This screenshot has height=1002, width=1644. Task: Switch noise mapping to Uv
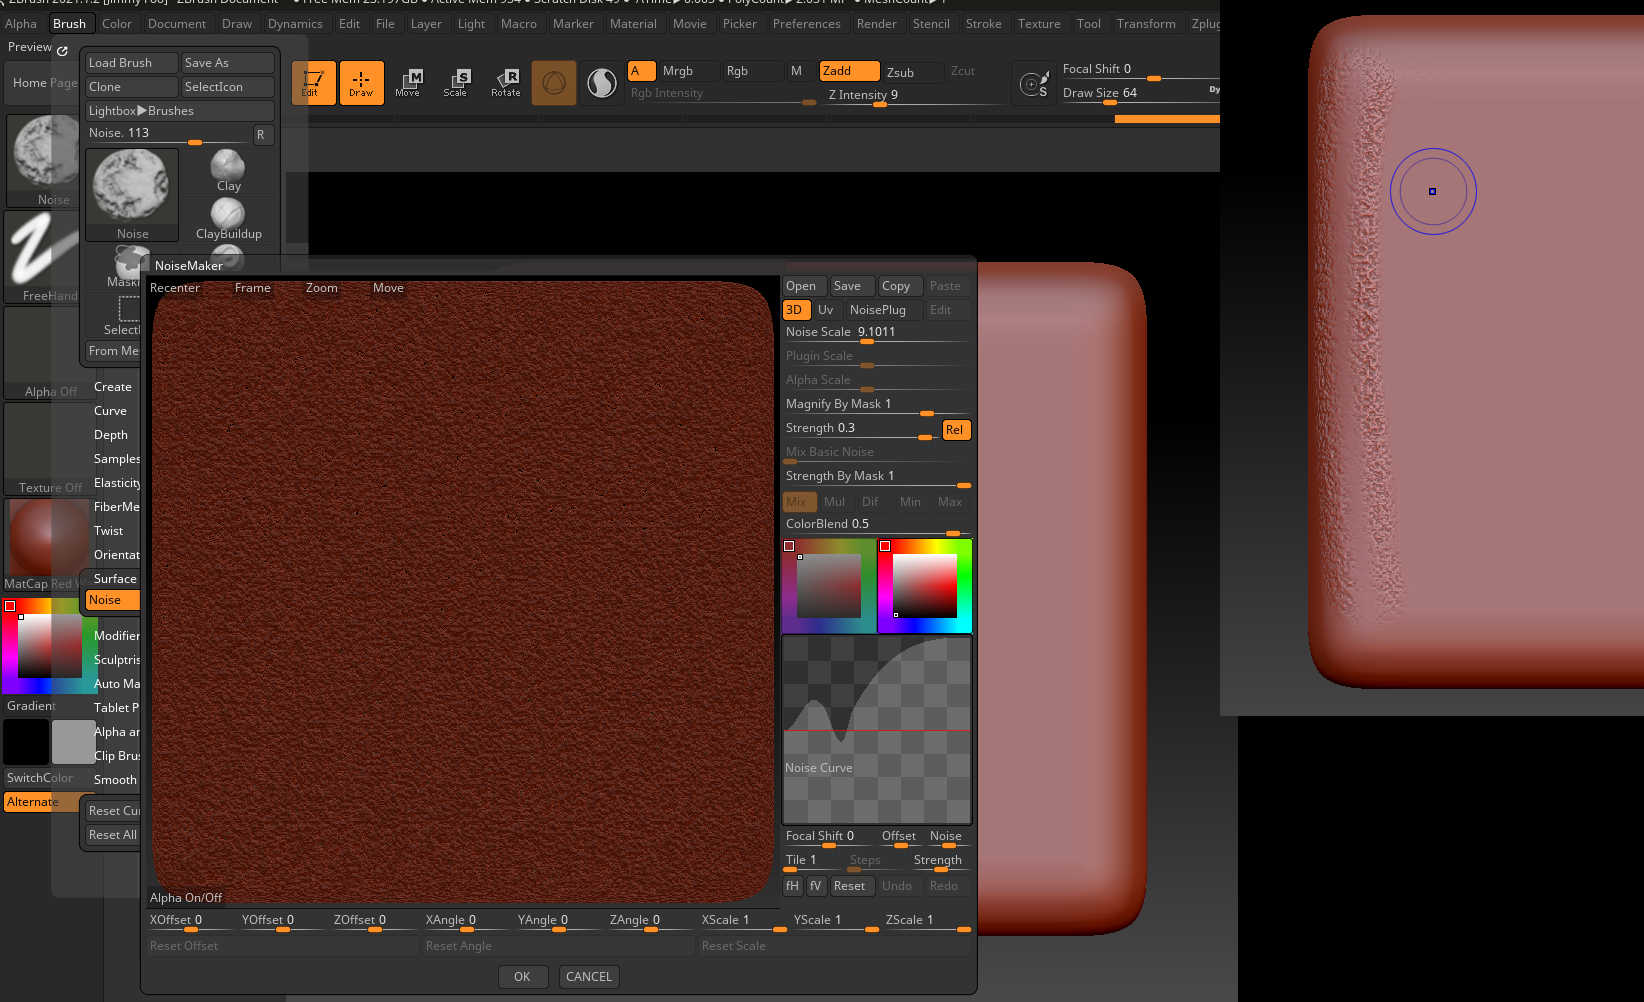[x=826, y=310]
